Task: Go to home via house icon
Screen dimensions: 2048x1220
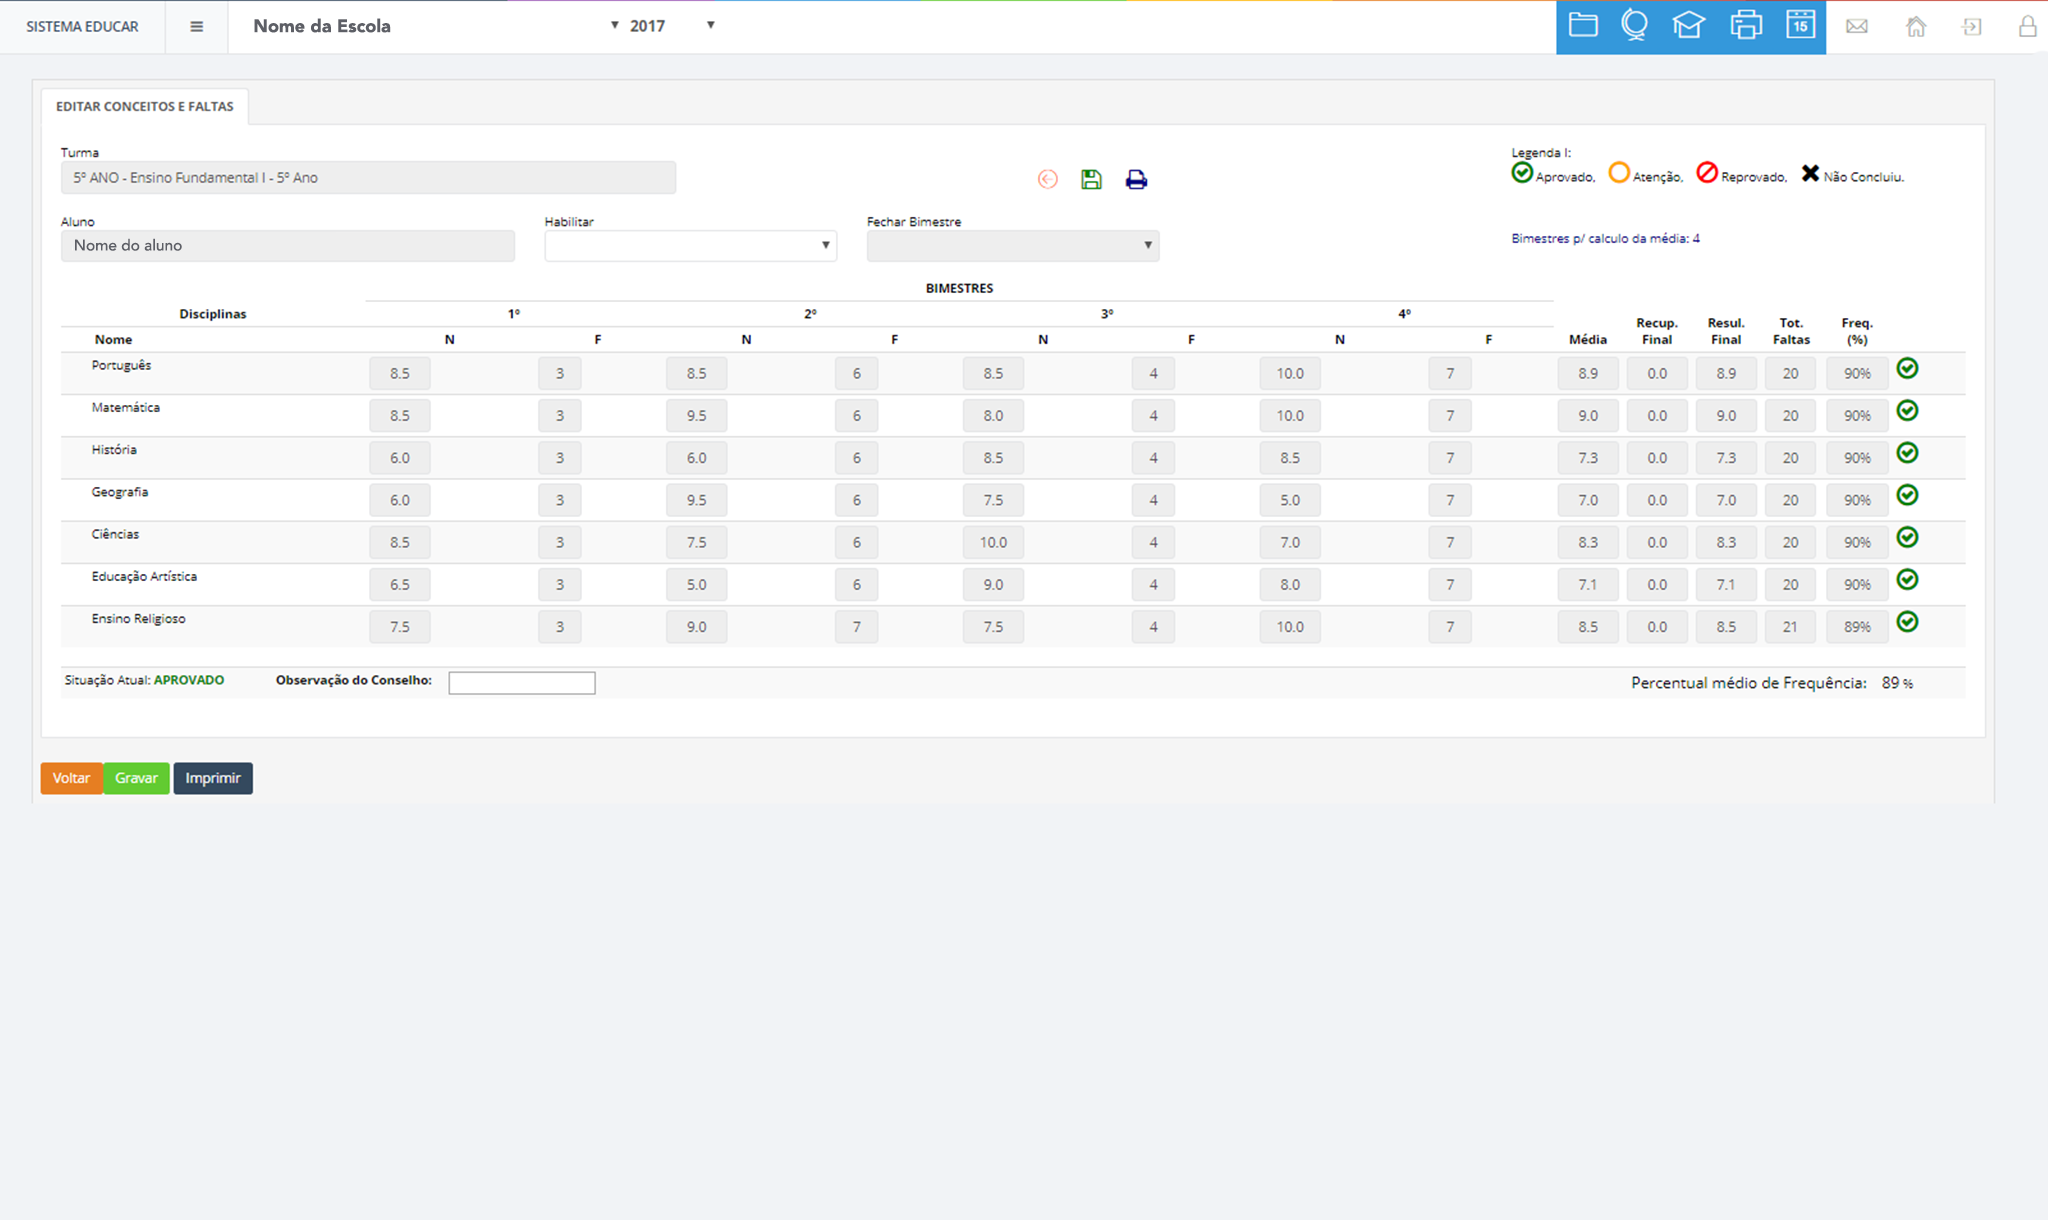Action: (1915, 26)
